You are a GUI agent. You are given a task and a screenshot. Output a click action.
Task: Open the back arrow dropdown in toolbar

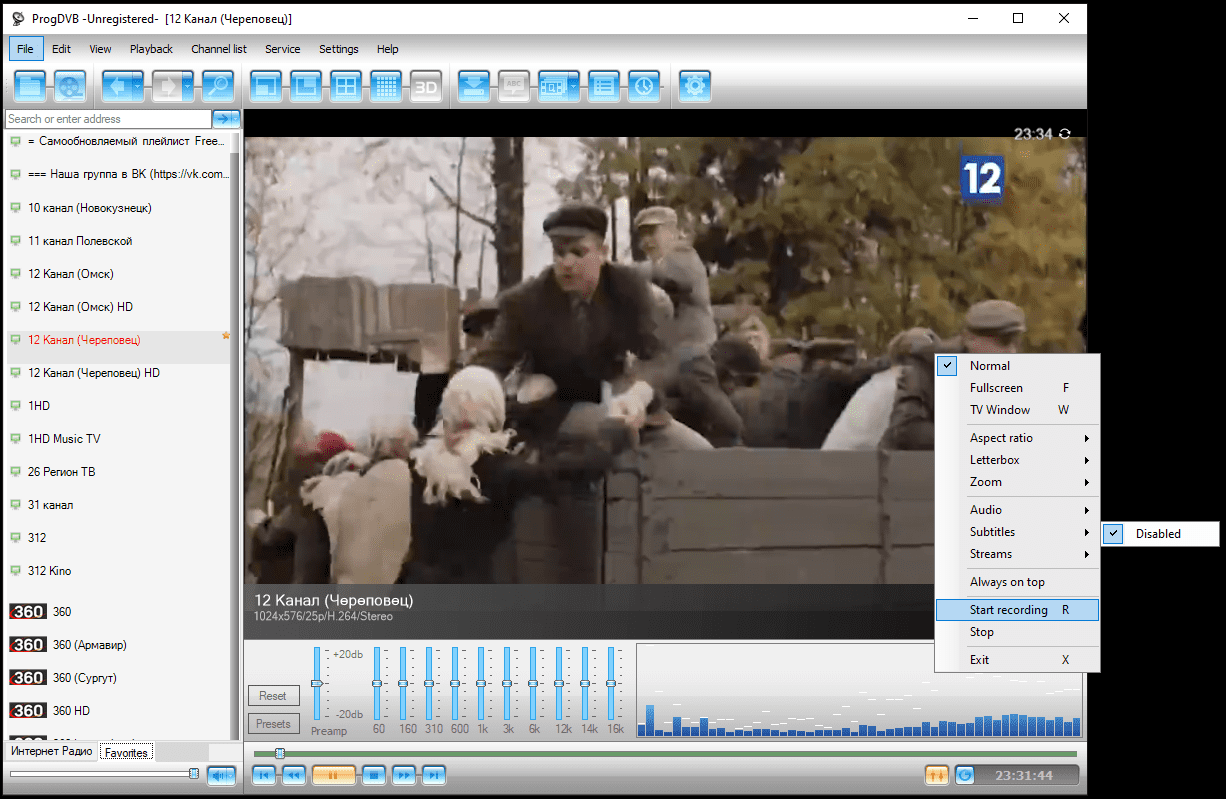(138, 87)
